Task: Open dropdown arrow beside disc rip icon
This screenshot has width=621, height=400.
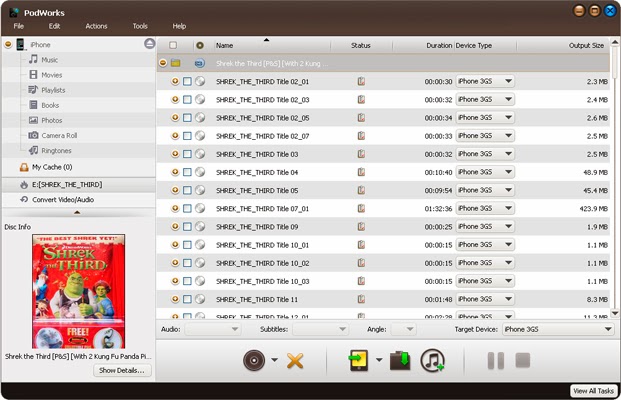Action: tap(274, 360)
